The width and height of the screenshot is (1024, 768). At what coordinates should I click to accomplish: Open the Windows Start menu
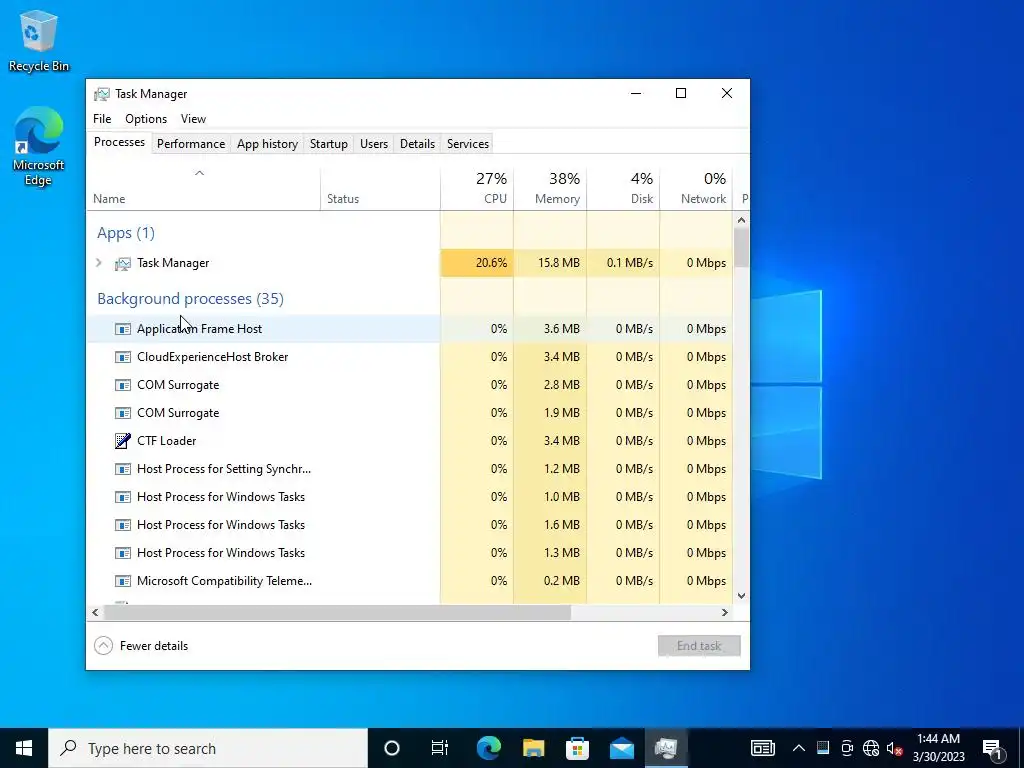pyautogui.click(x=24, y=748)
